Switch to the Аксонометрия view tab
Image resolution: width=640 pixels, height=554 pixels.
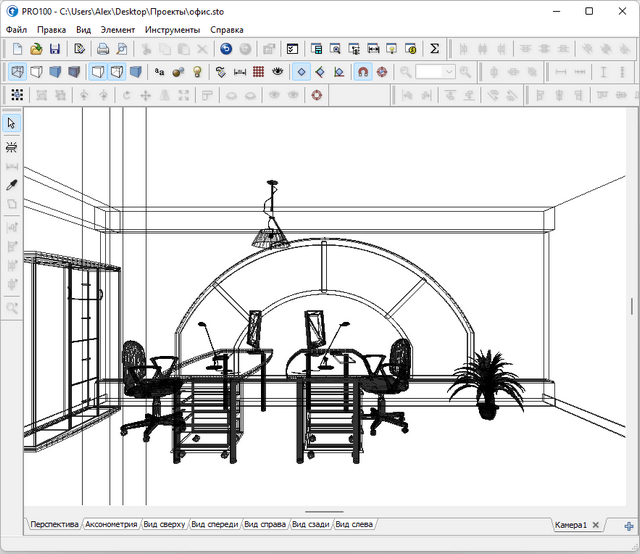coord(111,524)
